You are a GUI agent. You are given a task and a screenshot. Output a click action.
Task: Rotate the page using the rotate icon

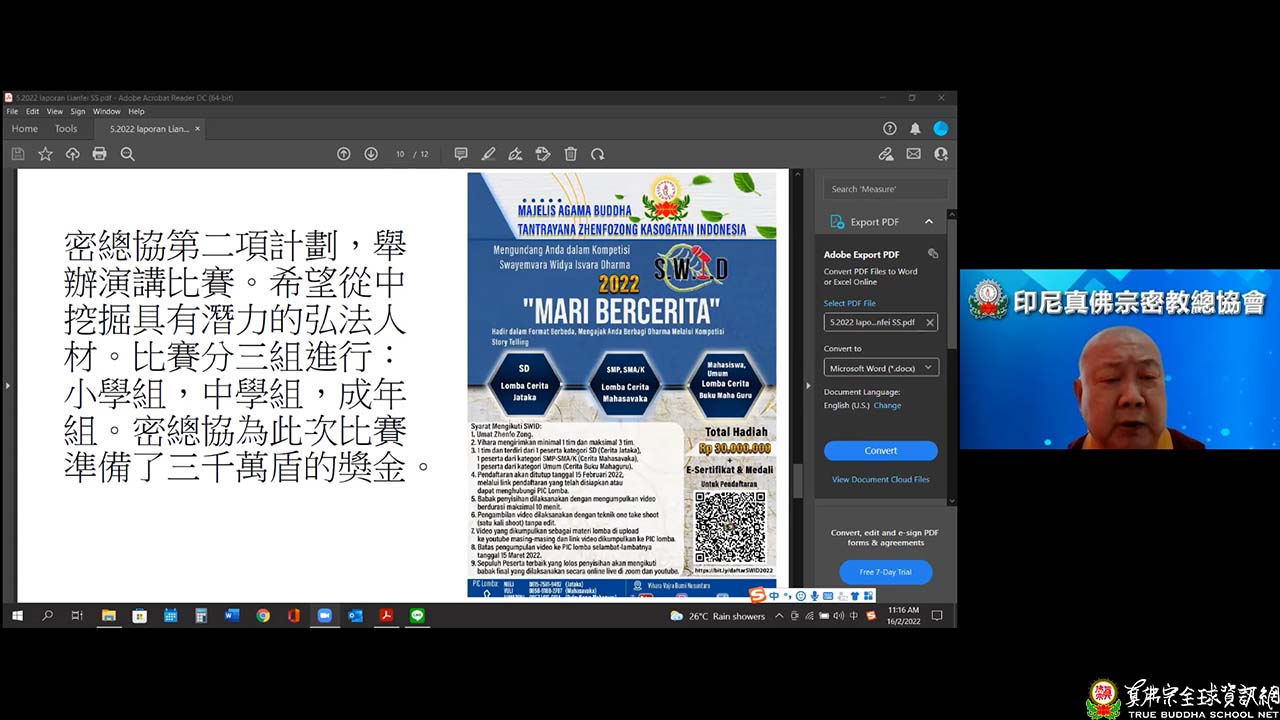click(597, 154)
